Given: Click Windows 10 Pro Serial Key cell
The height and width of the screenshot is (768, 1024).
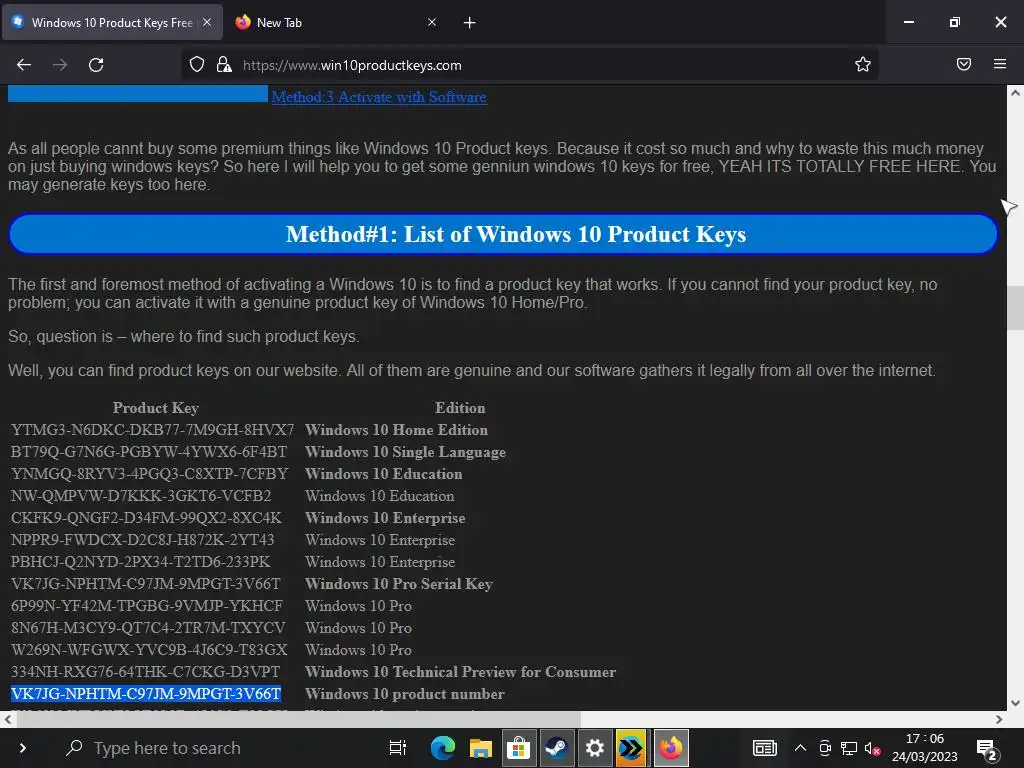Looking at the screenshot, I should (x=398, y=584).
